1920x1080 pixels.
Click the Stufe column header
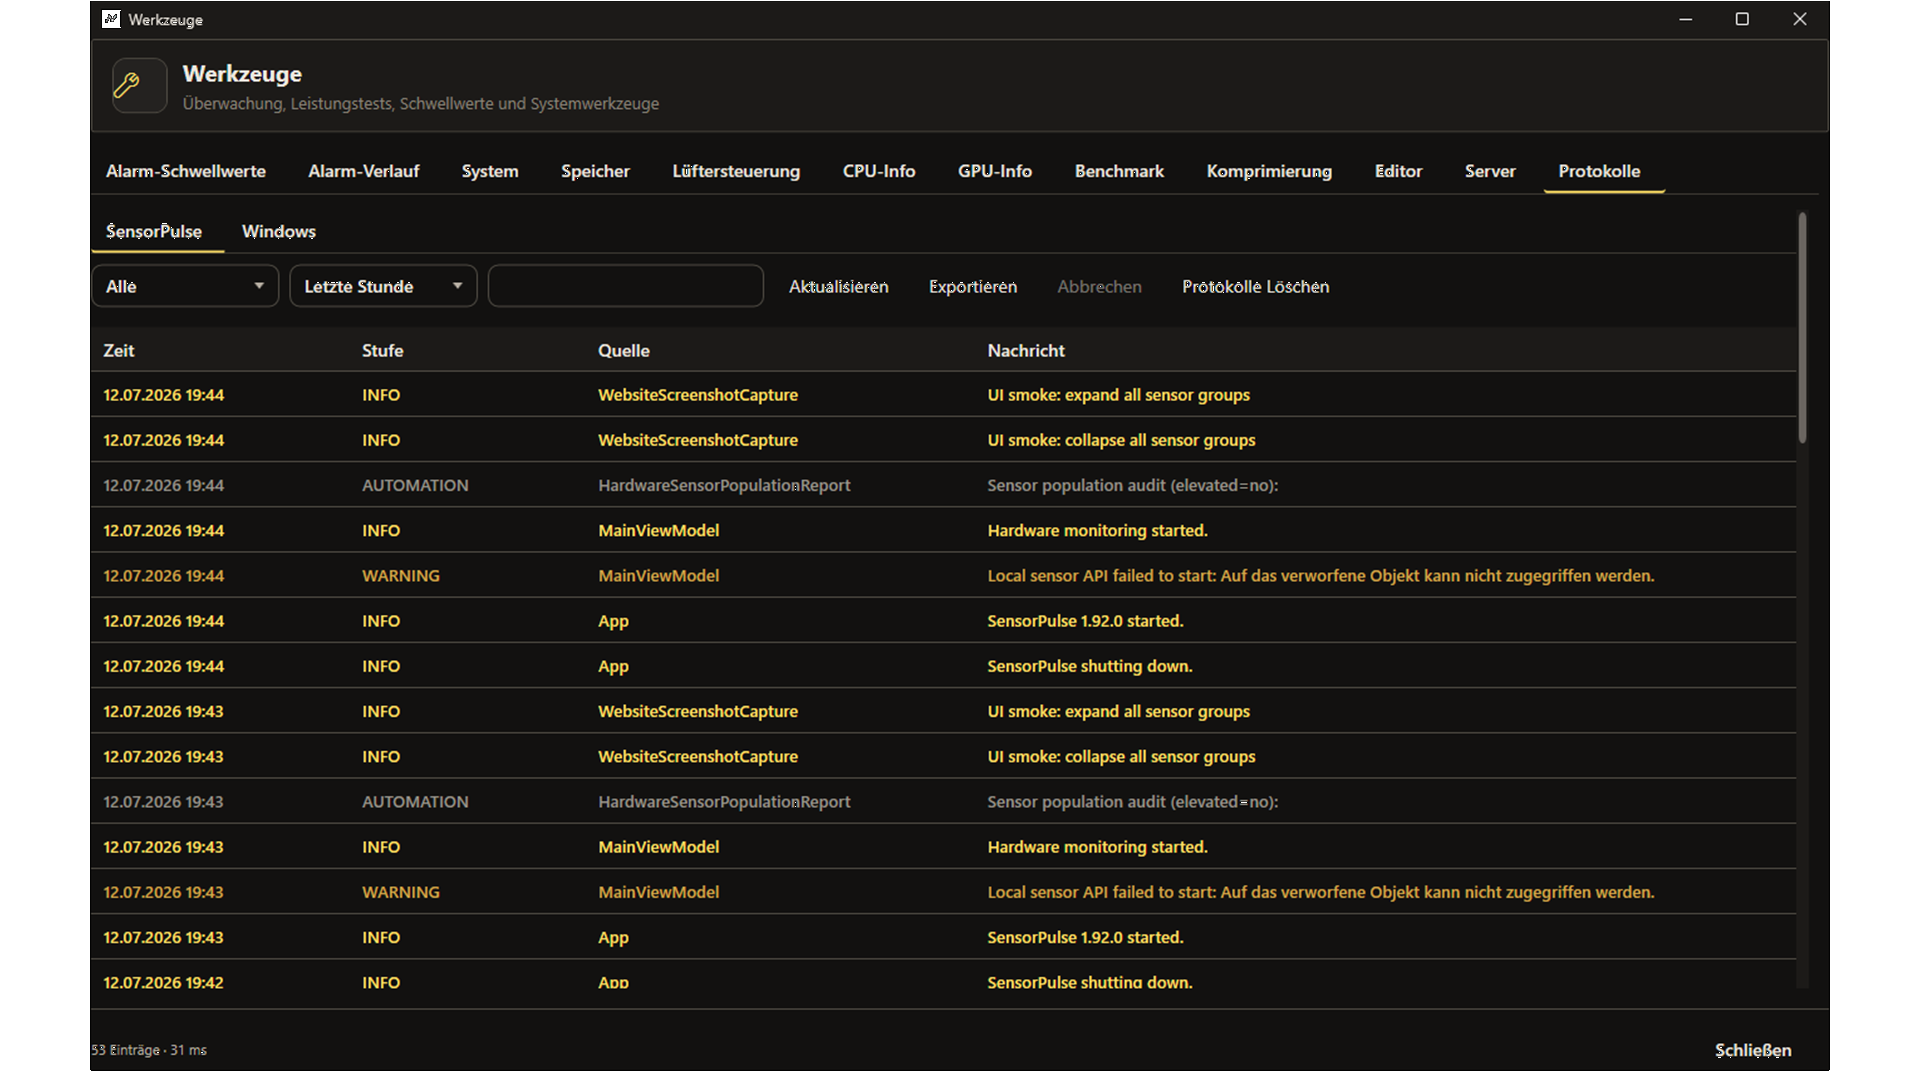point(383,351)
